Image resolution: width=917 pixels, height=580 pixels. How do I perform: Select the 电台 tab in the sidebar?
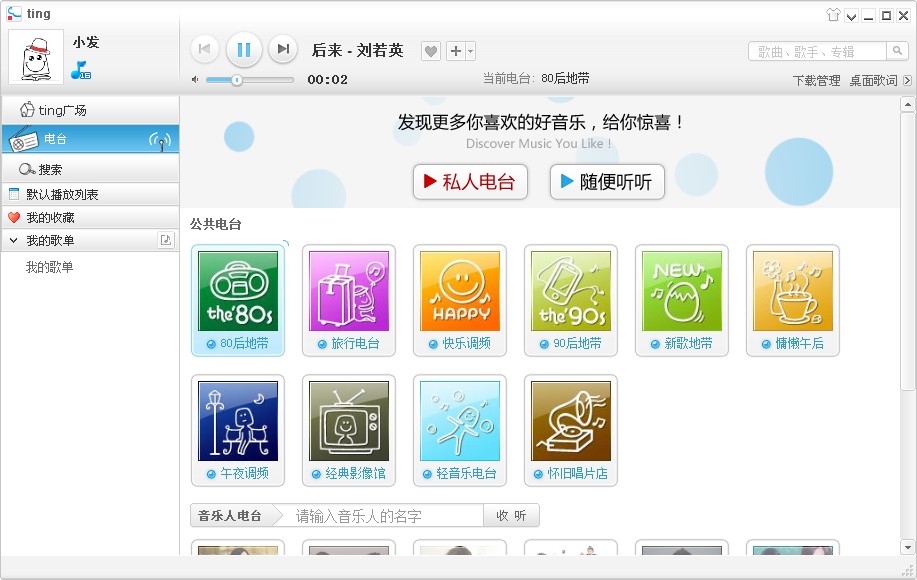point(90,139)
